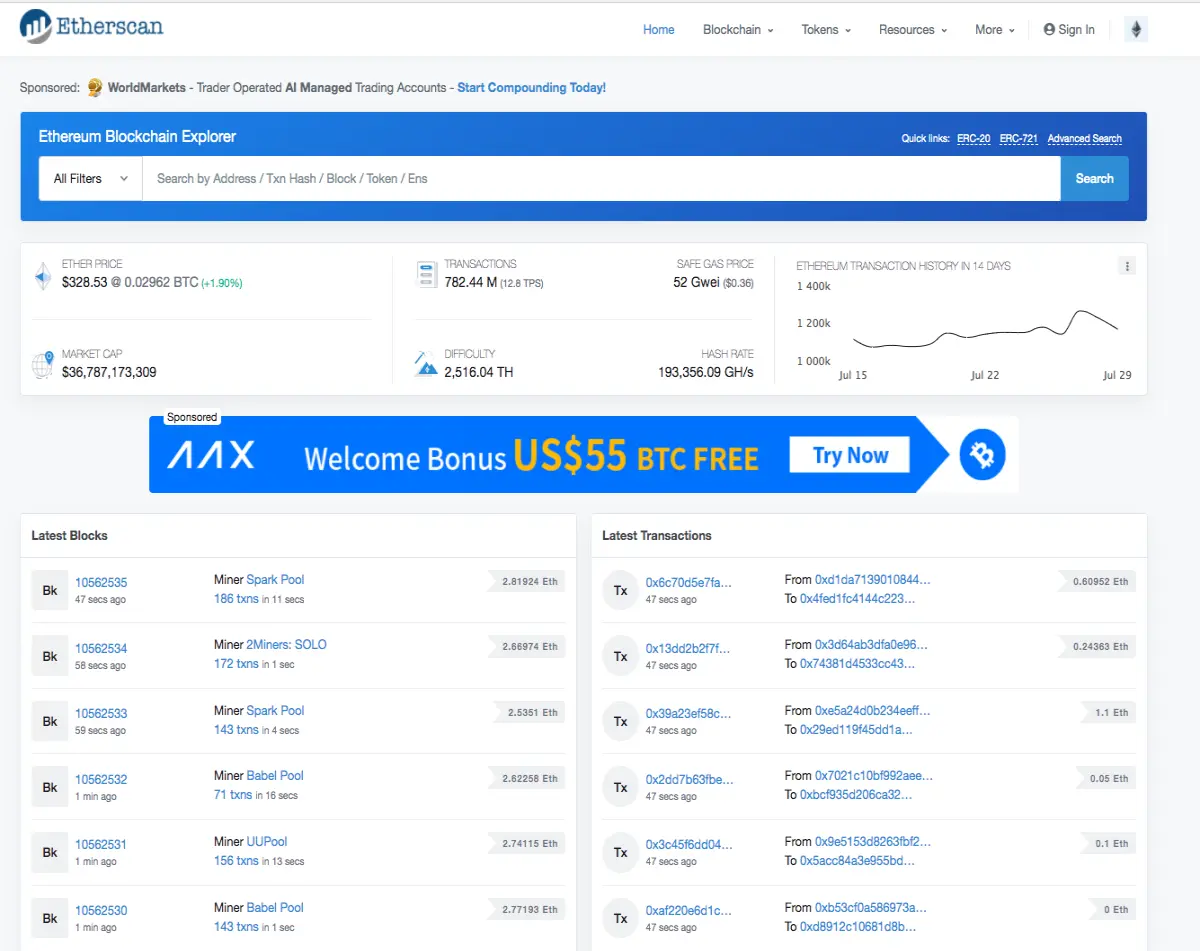Click Start Compounding Today link
The image size is (1200, 951).
click(x=531, y=88)
